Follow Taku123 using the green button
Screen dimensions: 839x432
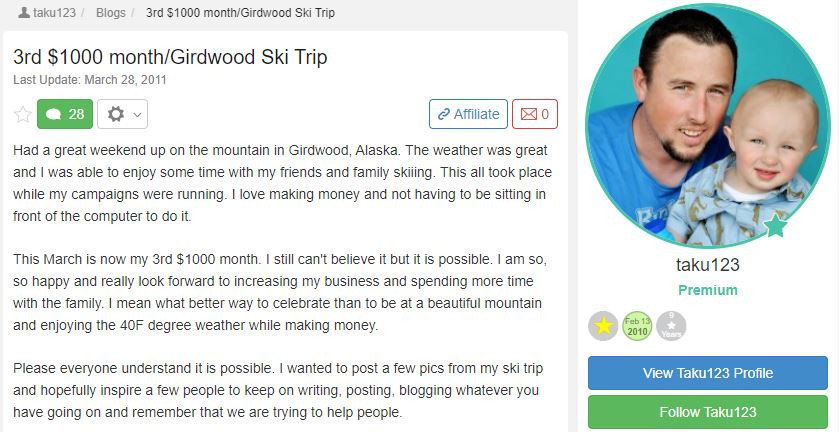point(708,412)
